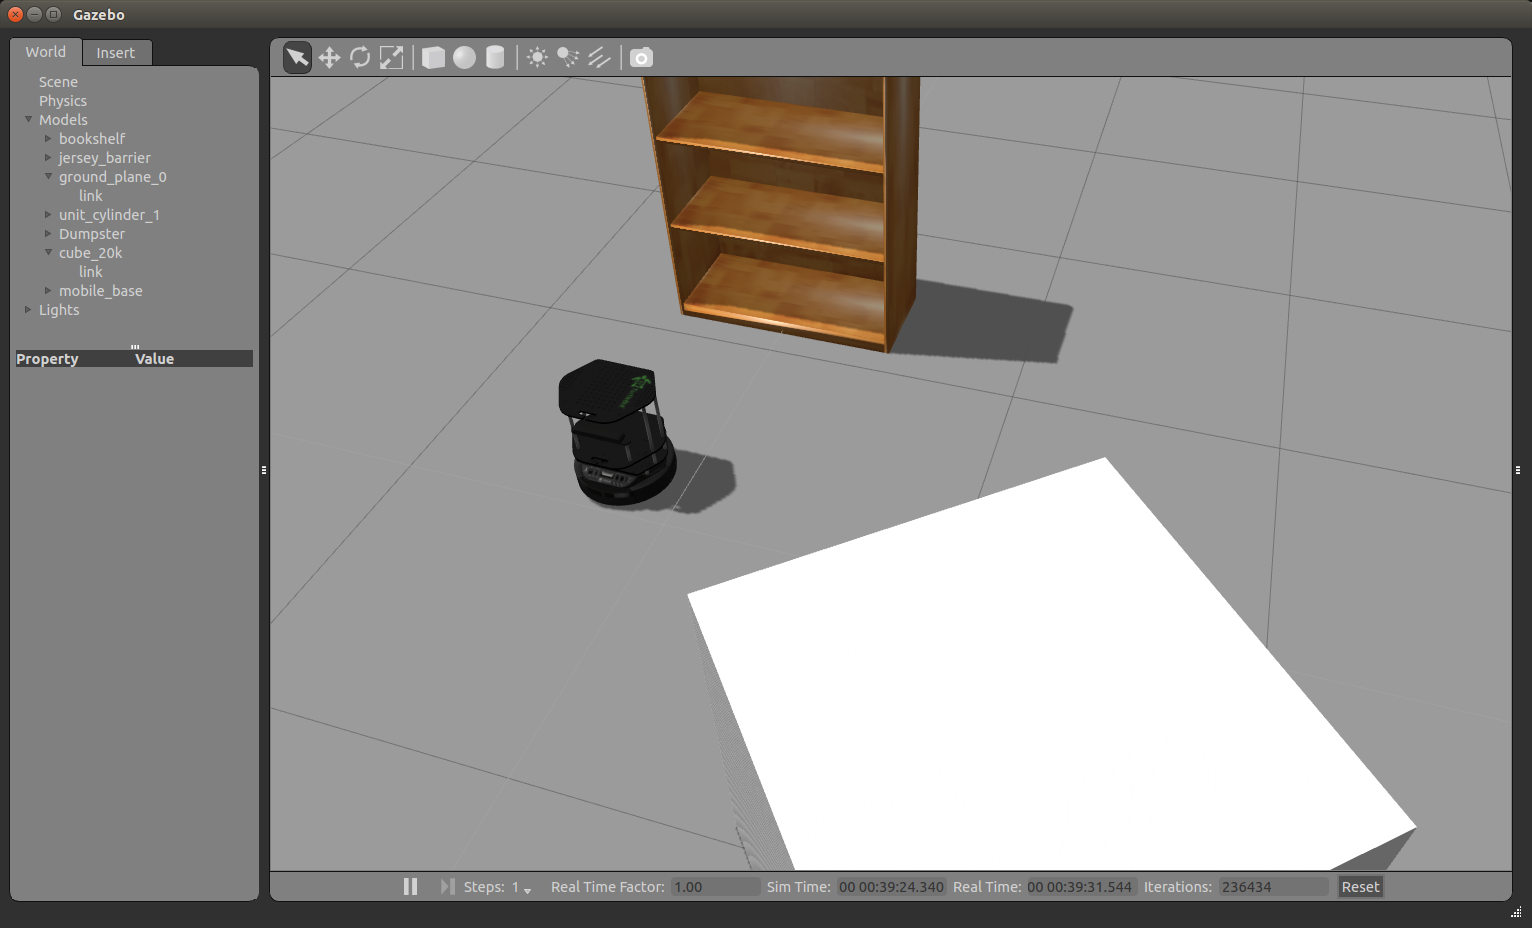
Task: Choose the selection arrow tool
Action: [297, 58]
